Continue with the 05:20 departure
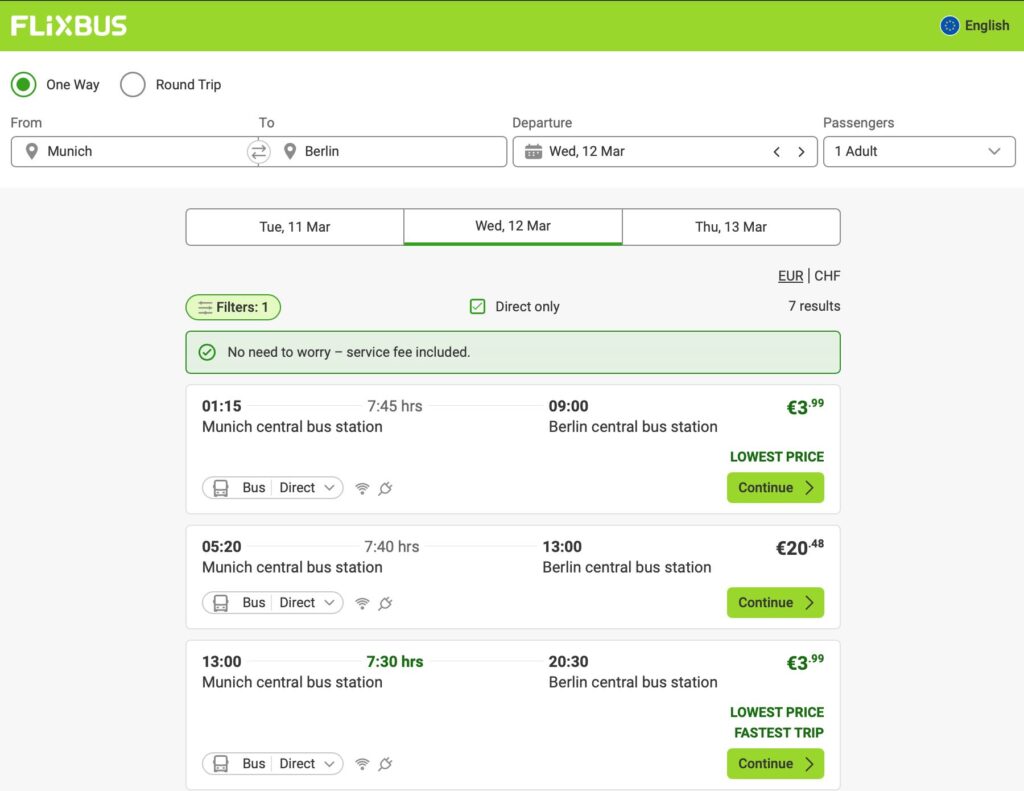This screenshot has height=791, width=1024. [775, 603]
